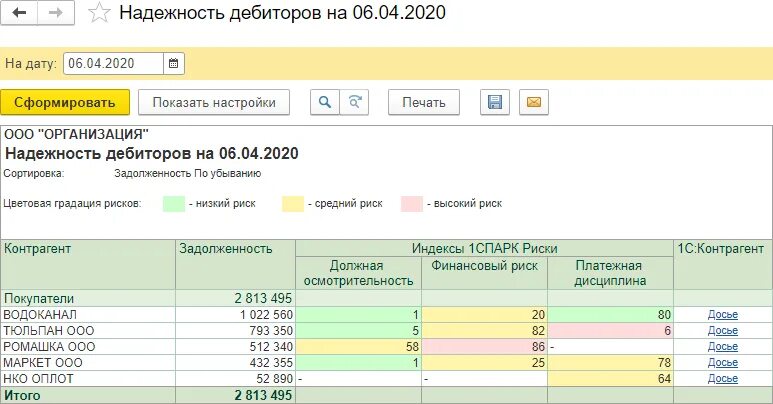This screenshot has width=773, height=404.
Task: Click into the На дату field
Action: click(112, 63)
